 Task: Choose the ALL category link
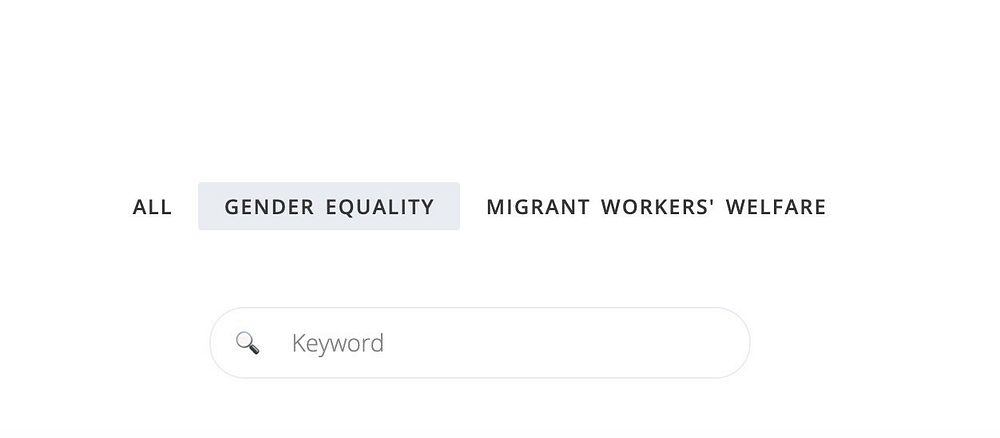152,207
